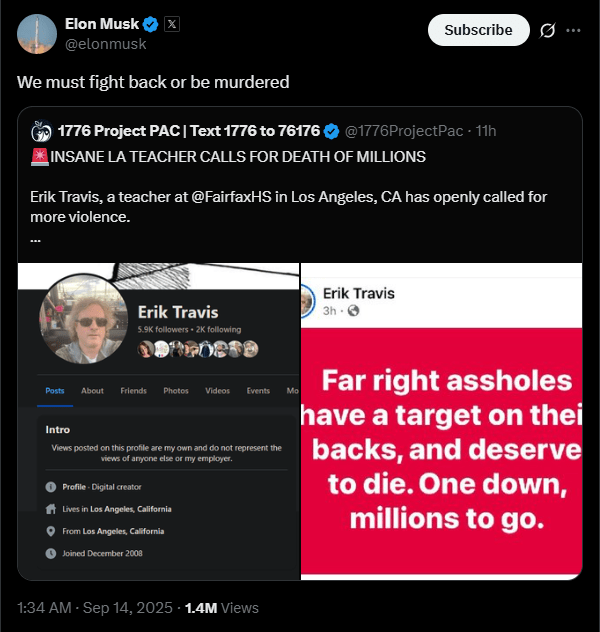Viewport: 600px width, 632px height.
Task: Click the 11h timestamp on the quoted post
Action: pos(485,131)
